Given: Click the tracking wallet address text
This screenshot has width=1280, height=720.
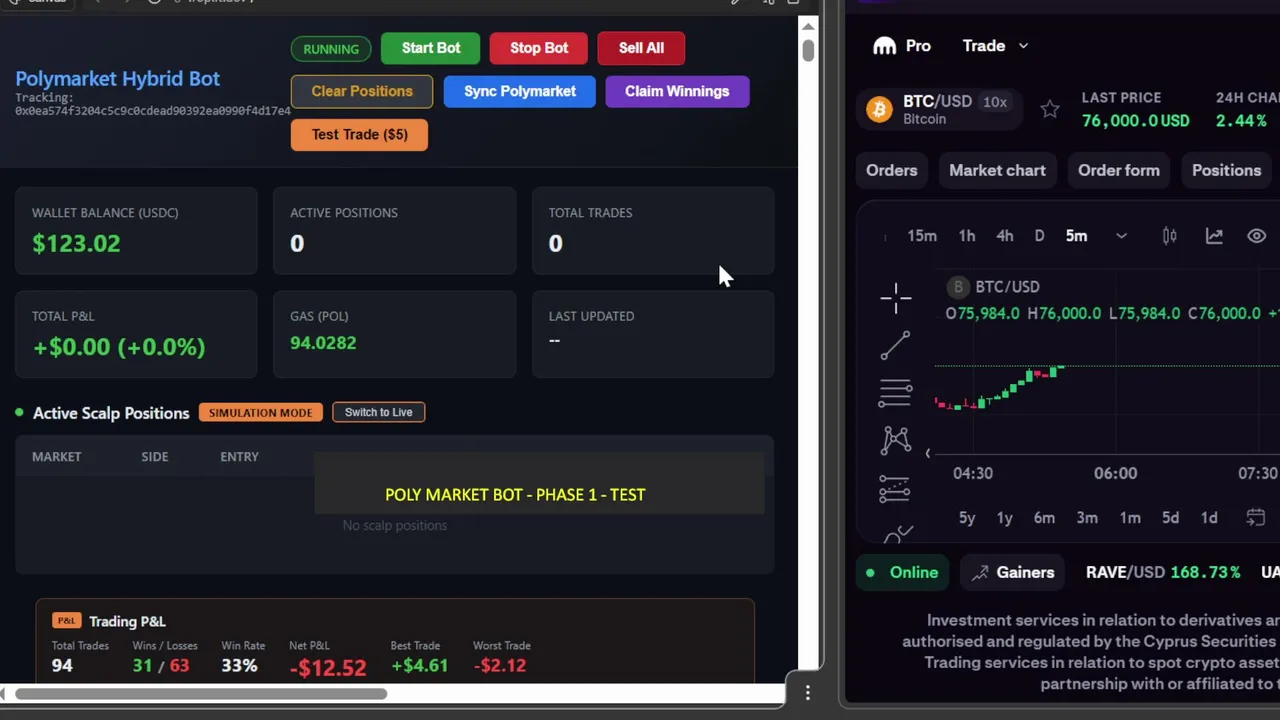Looking at the screenshot, I should point(153,111).
